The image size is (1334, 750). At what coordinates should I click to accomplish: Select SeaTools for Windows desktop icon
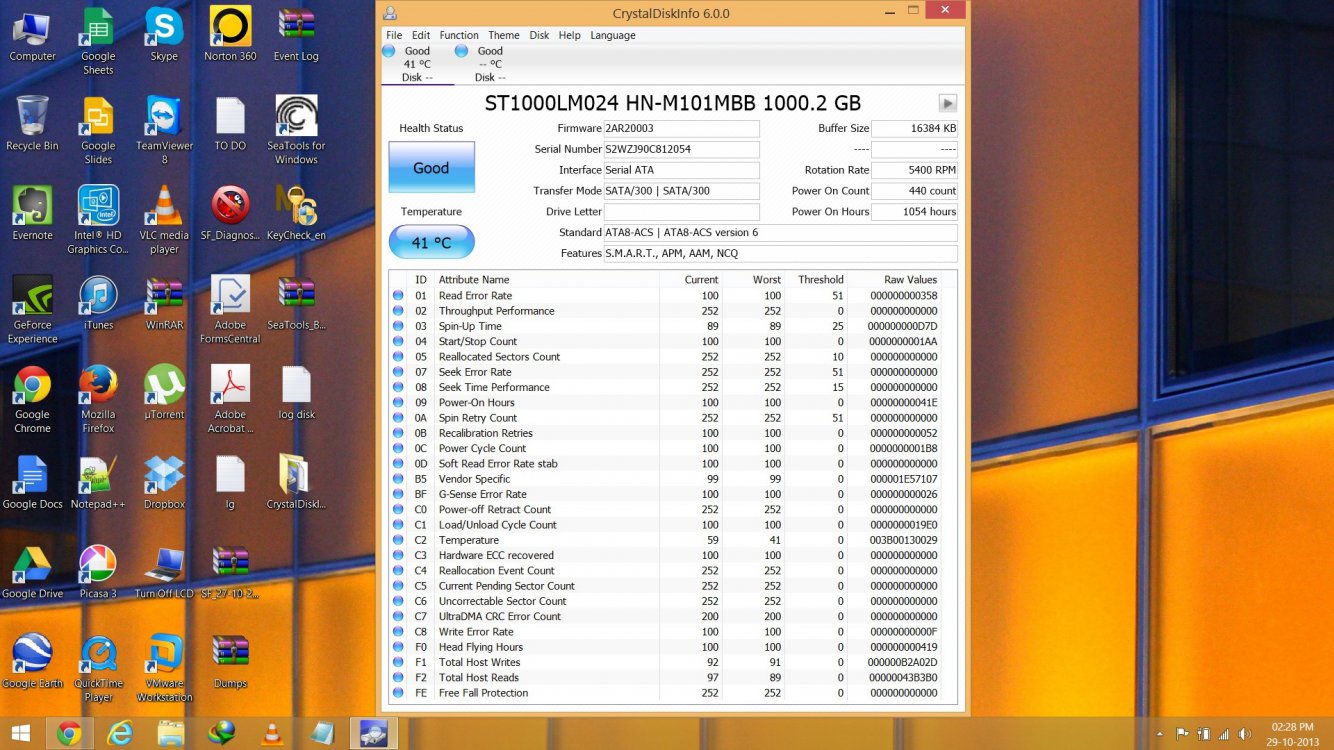coord(296,130)
